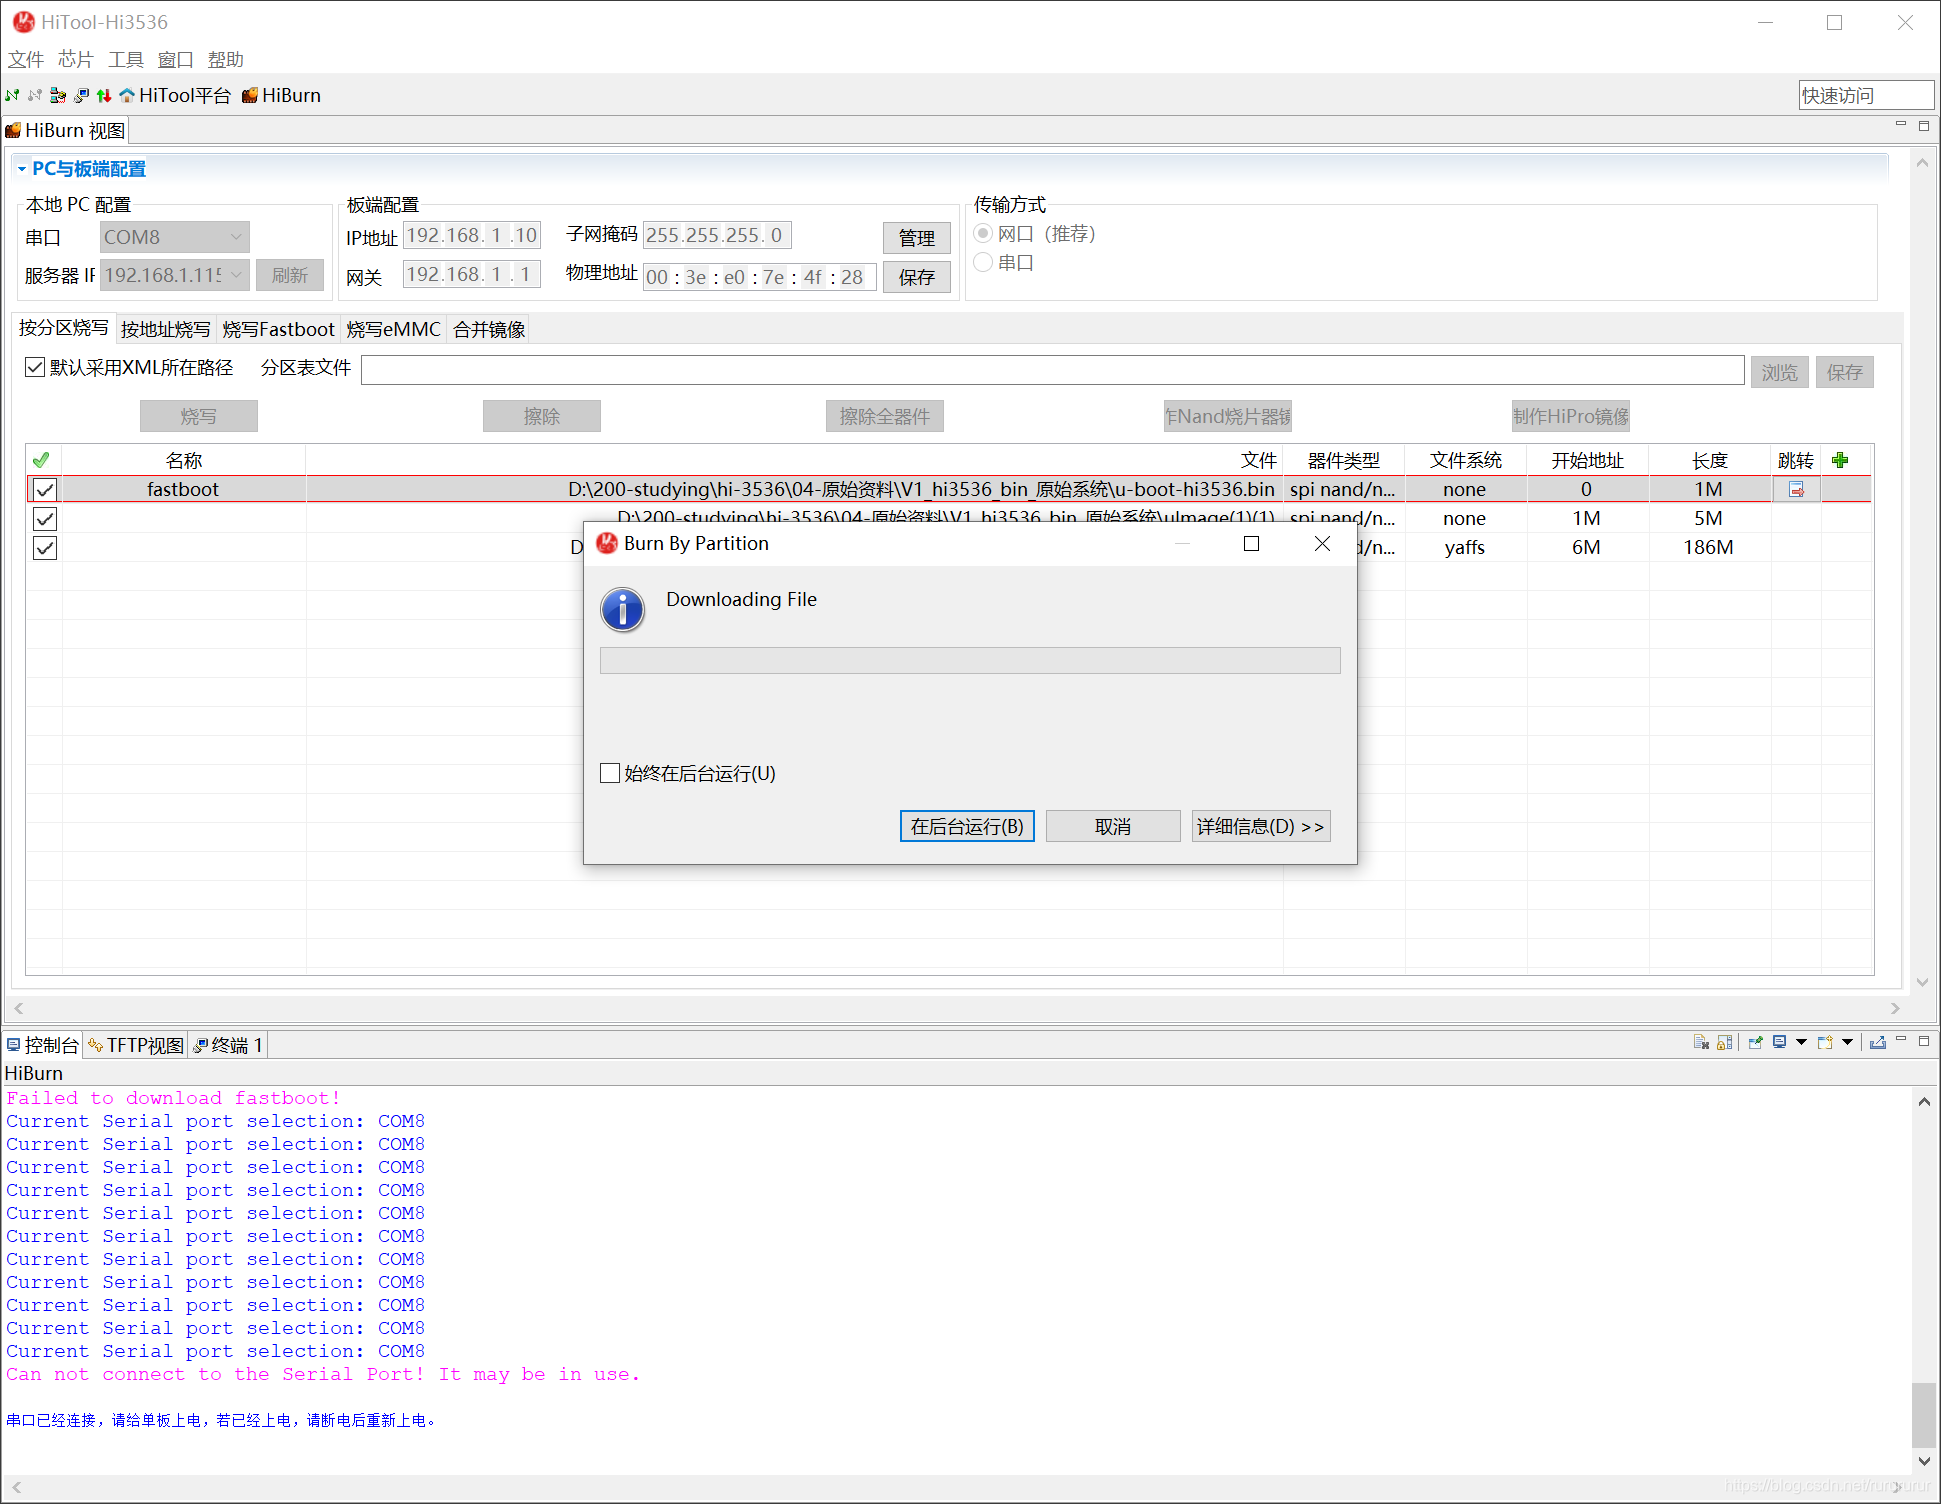The width and height of the screenshot is (1941, 1504).
Task: Click the HiBurn toolbar icon
Action: coord(250,96)
